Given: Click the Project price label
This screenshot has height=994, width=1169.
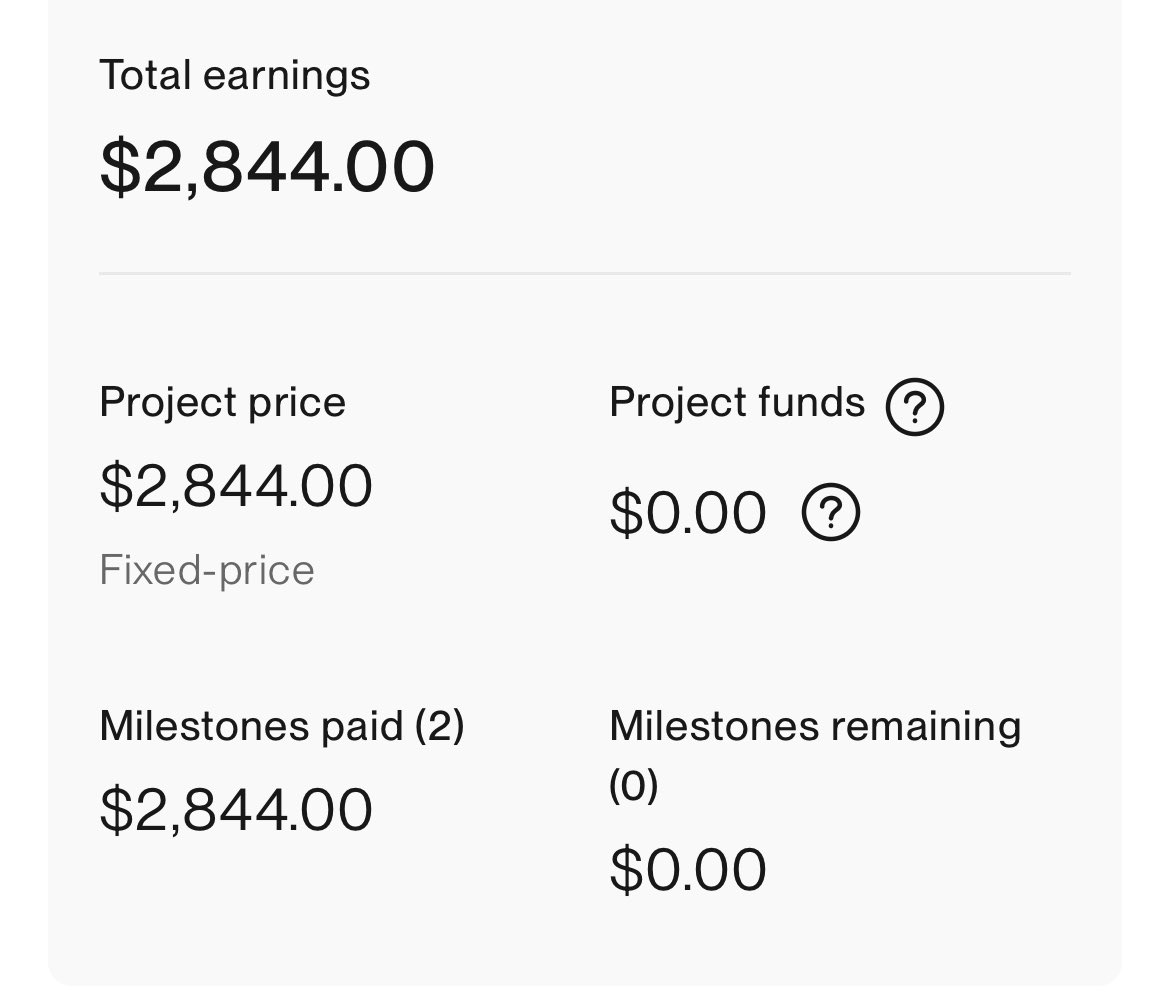Looking at the screenshot, I should tap(222, 403).
